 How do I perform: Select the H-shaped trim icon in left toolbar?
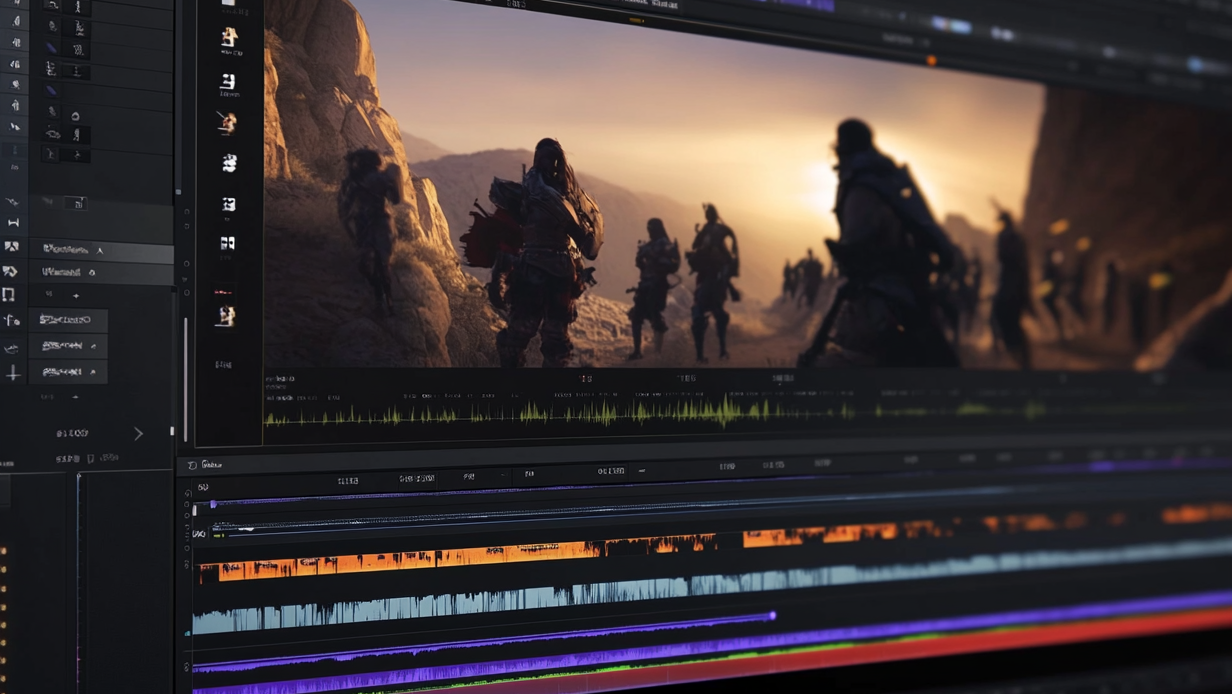pyautogui.click(x=13, y=223)
